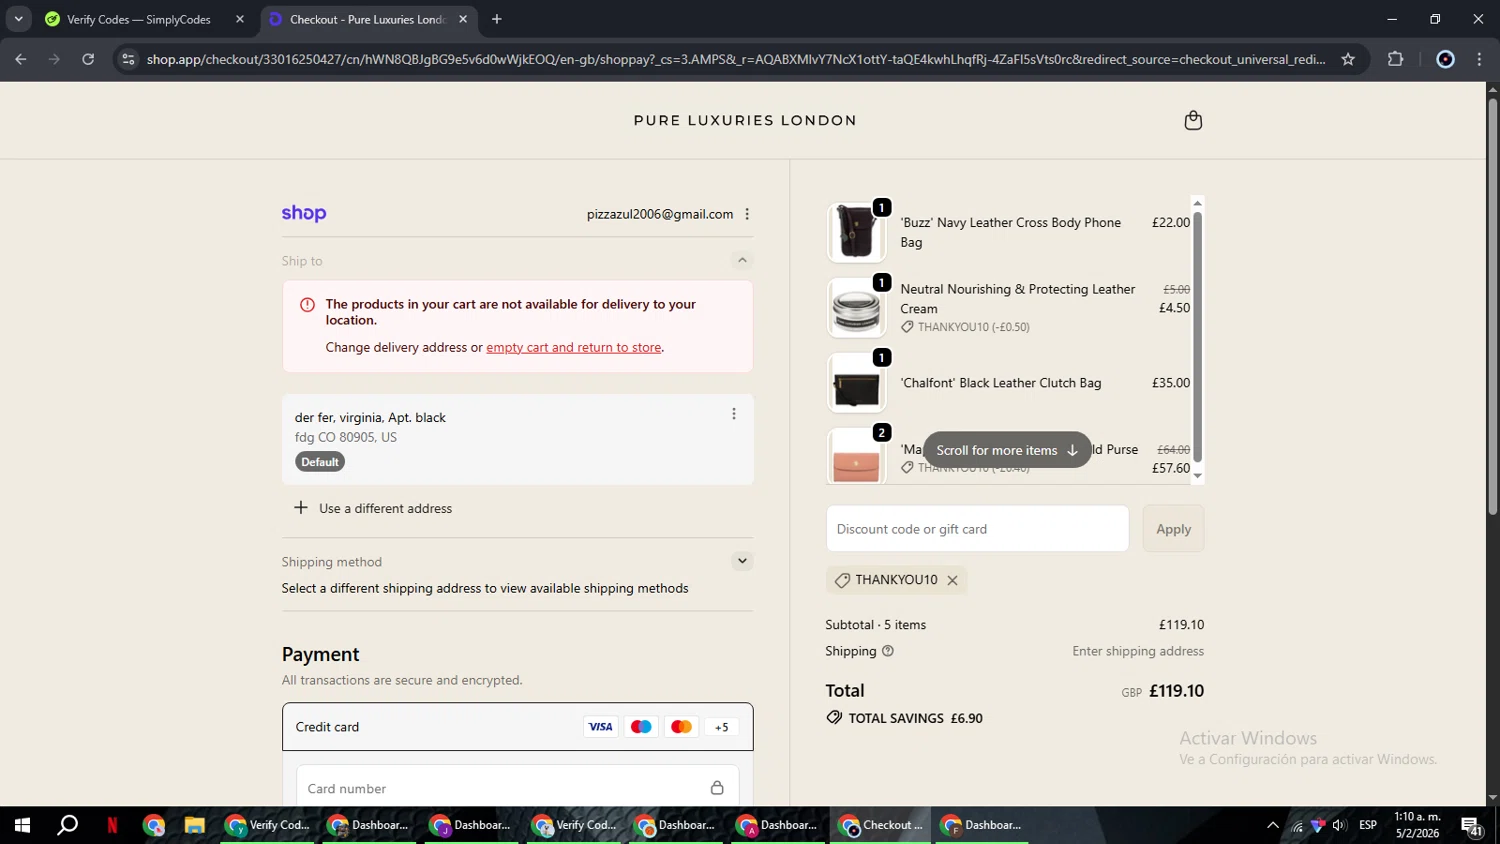Show hidden system tray icons
1500x844 pixels.
(1272, 825)
